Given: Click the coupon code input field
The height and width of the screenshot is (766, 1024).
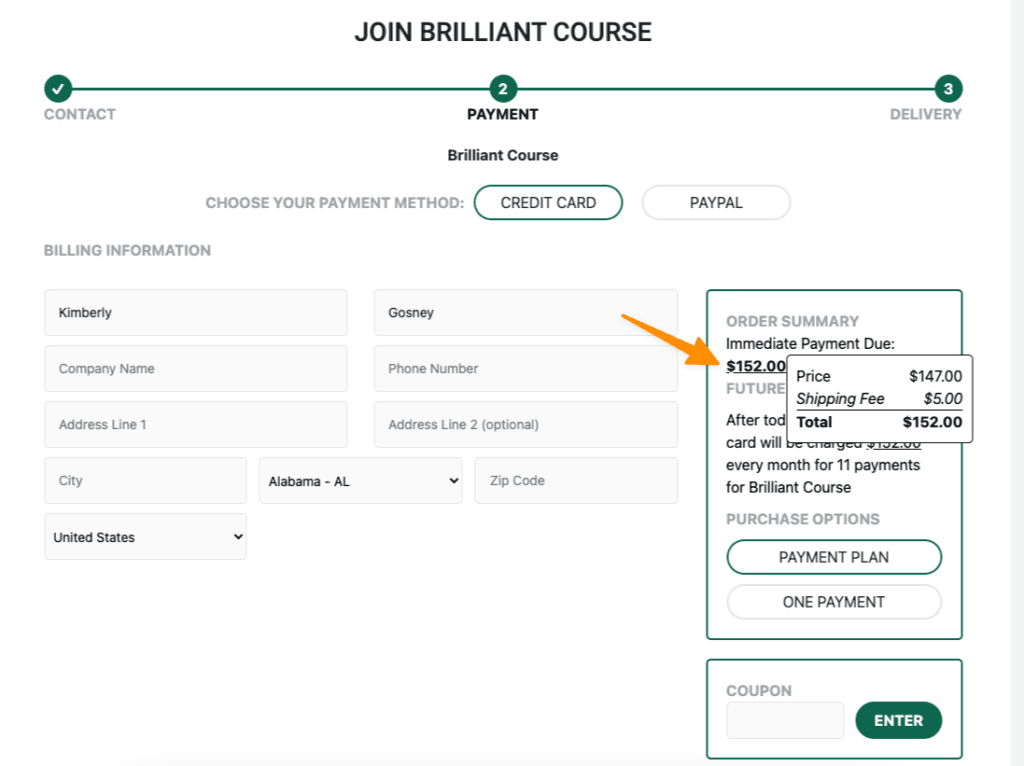Looking at the screenshot, I should coord(785,720).
